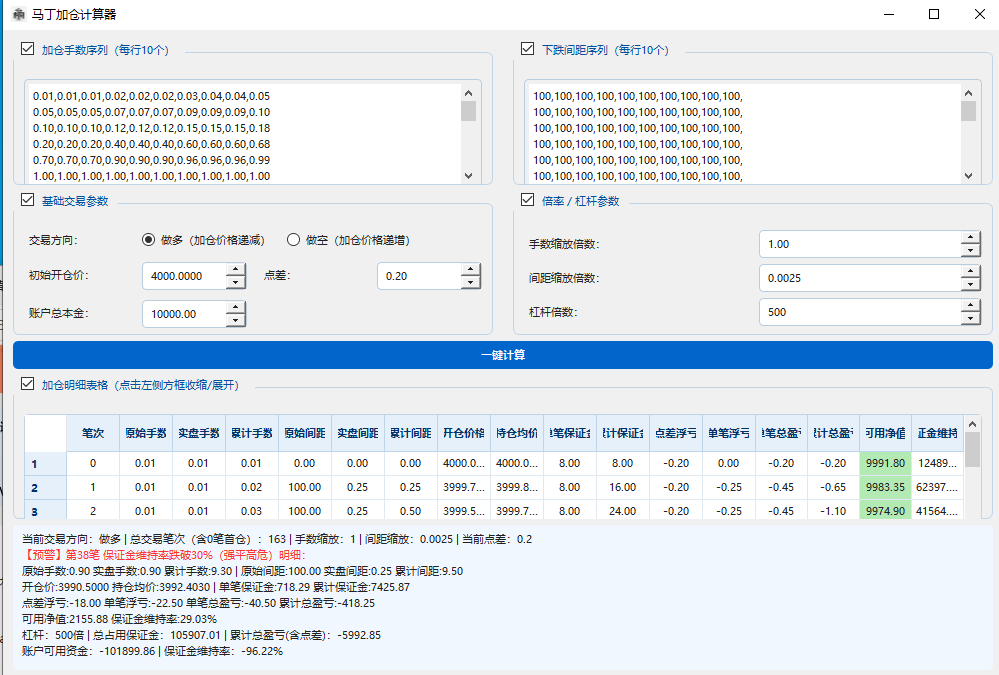Viewport: 999px width, 675px height.
Task: Click the 实盘间距 column header
Action: click(x=357, y=433)
